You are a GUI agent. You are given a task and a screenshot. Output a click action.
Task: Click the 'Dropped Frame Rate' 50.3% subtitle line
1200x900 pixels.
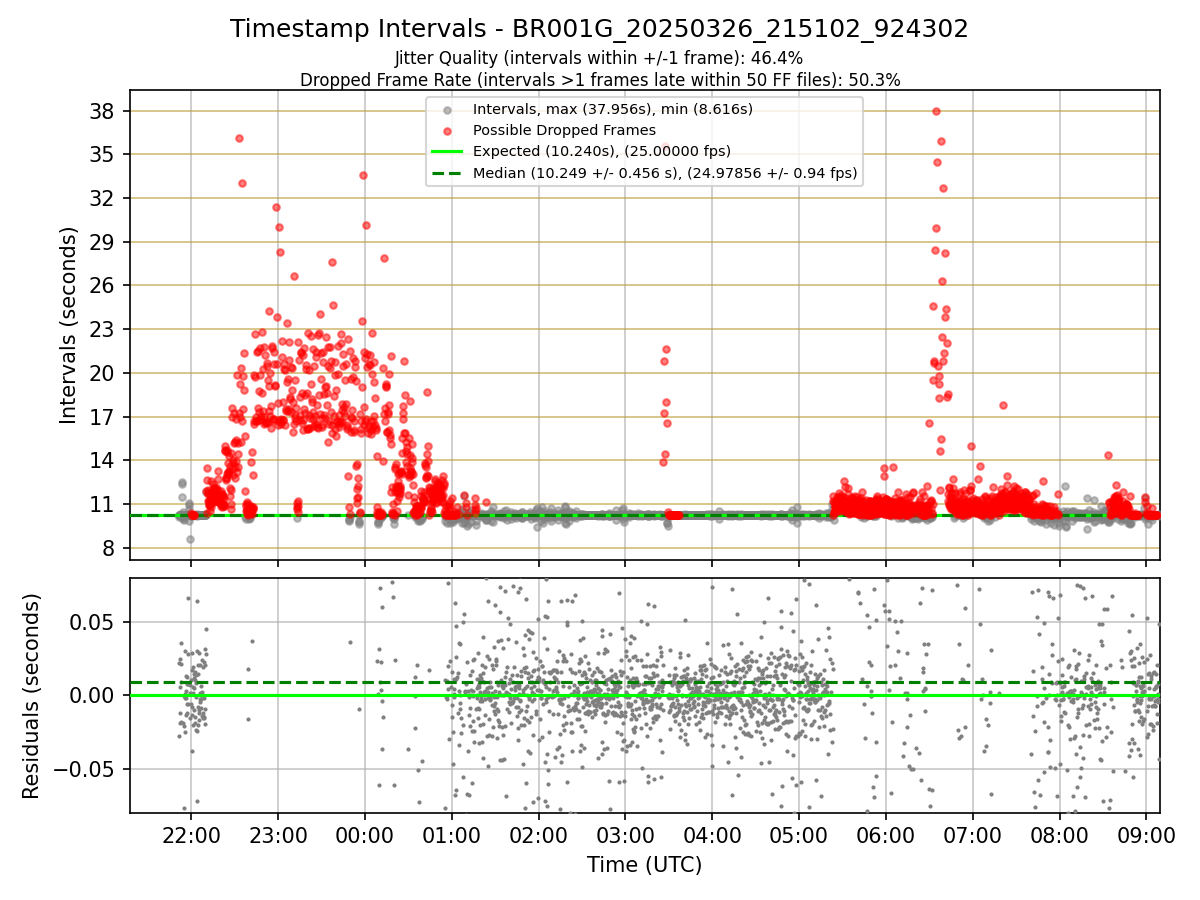[x=600, y=80]
